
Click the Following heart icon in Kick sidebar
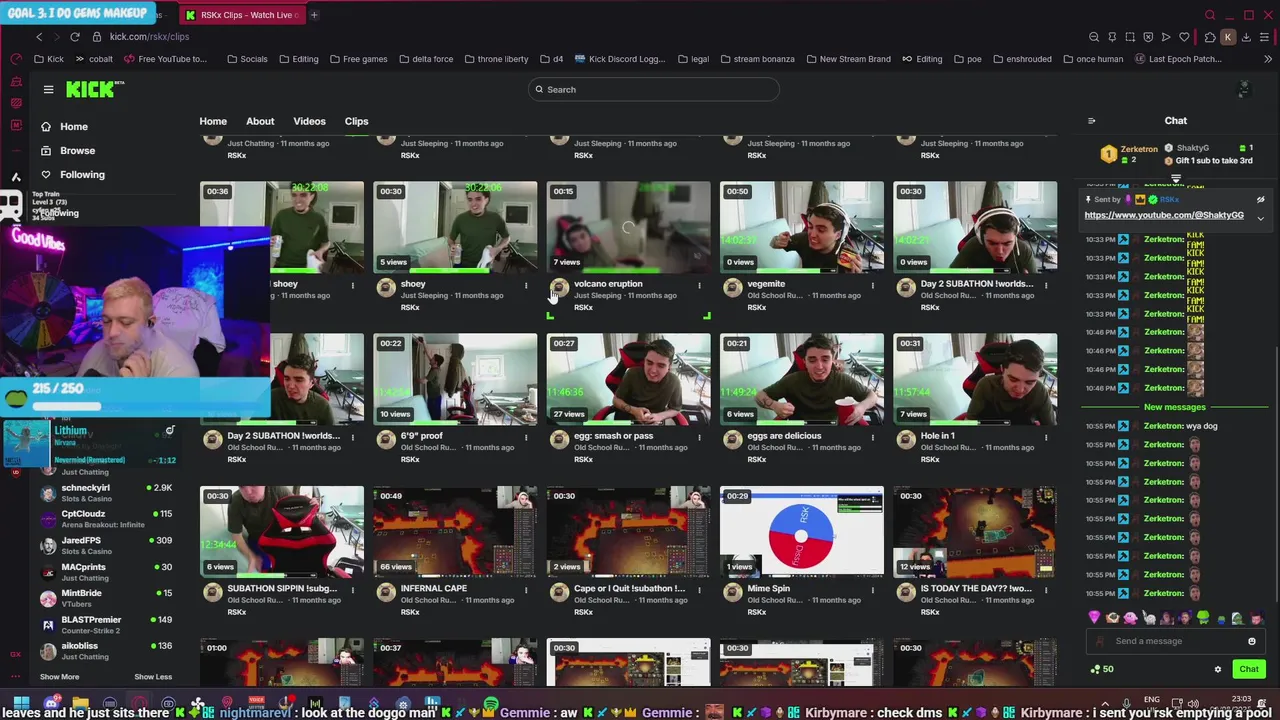pyautogui.click(x=46, y=175)
